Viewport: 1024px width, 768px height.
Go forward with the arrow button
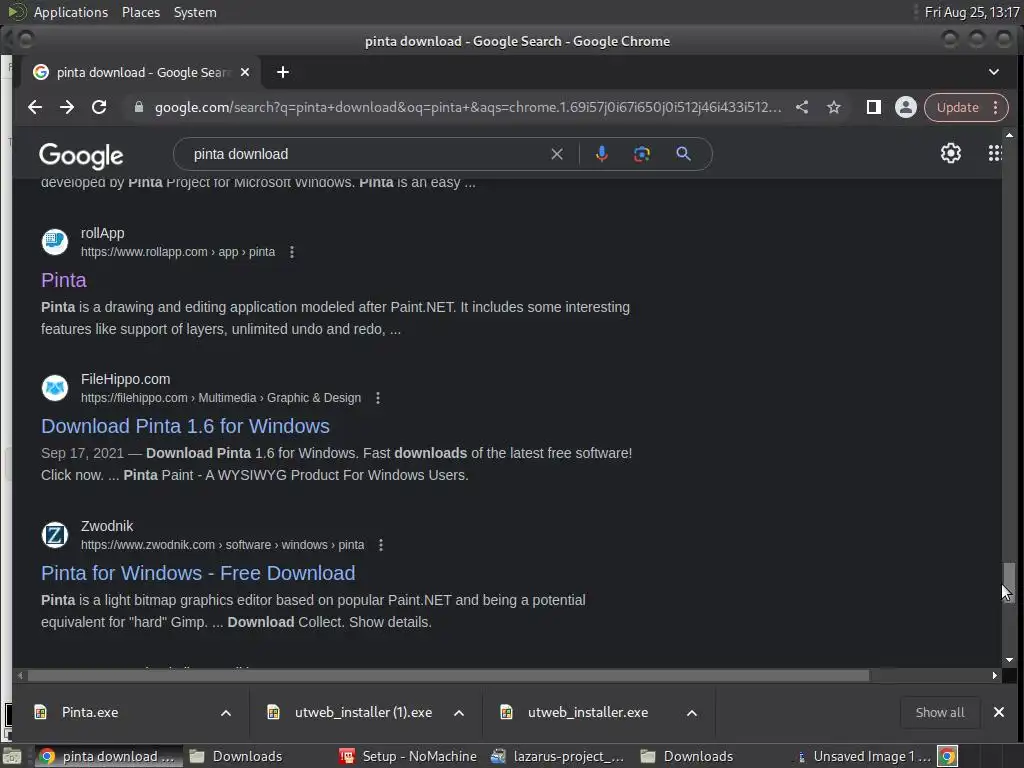[x=67, y=107]
